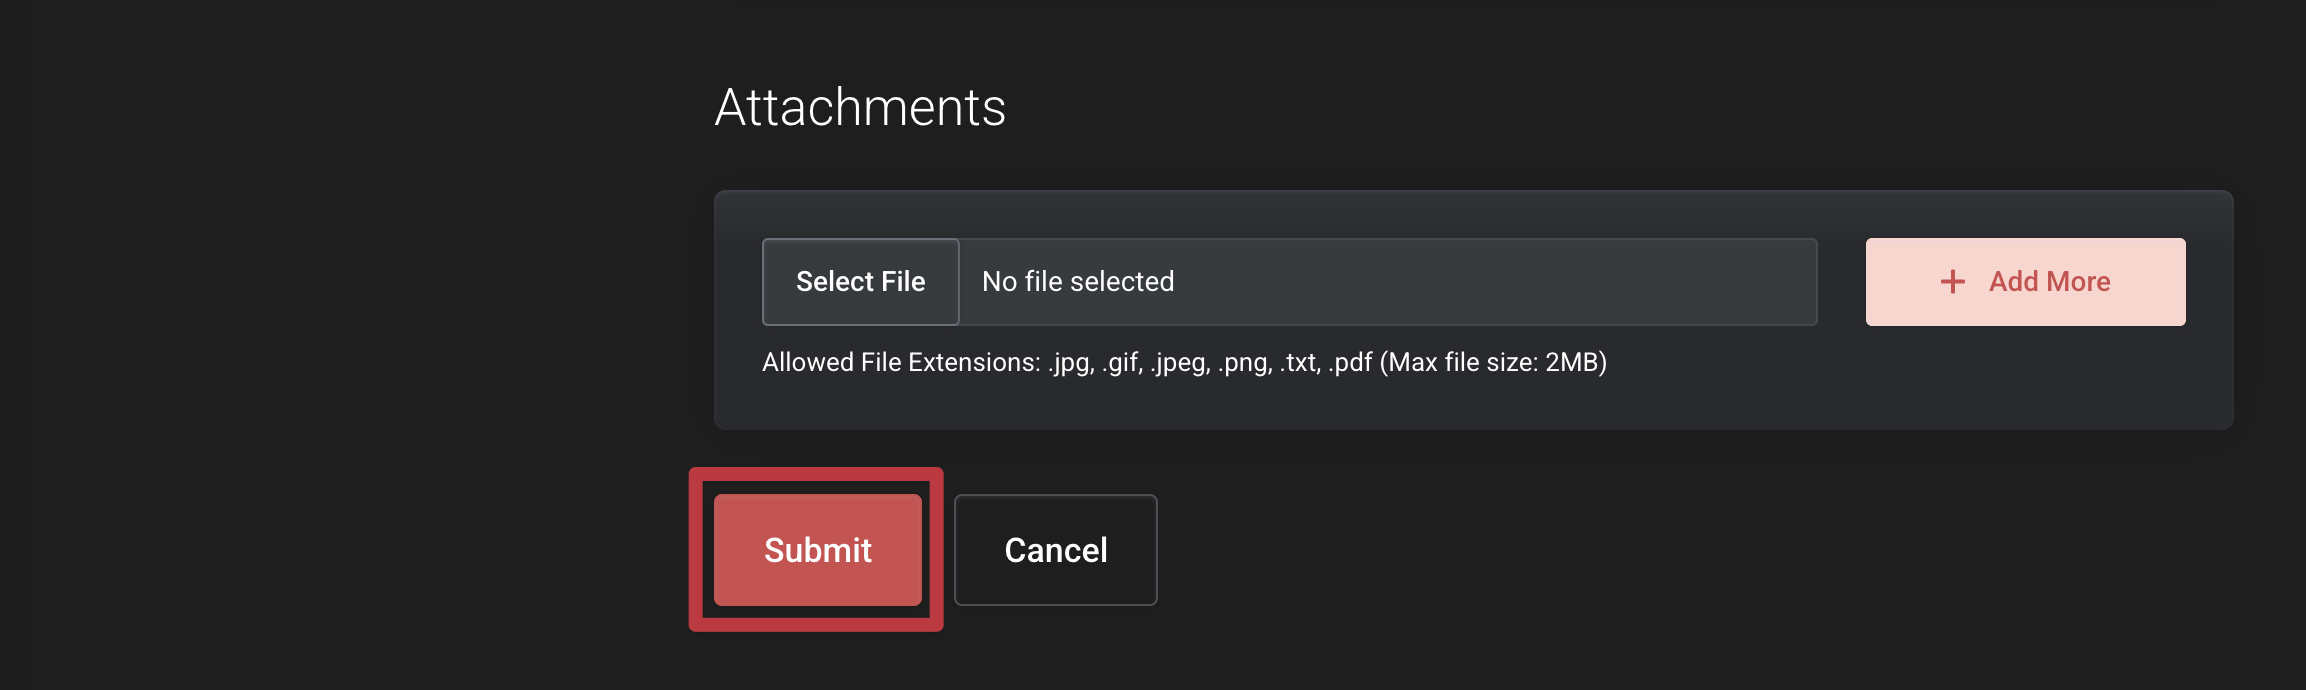Viewport: 2306px width, 690px height.
Task: Click the Attachments section heading
Action: (860, 107)
